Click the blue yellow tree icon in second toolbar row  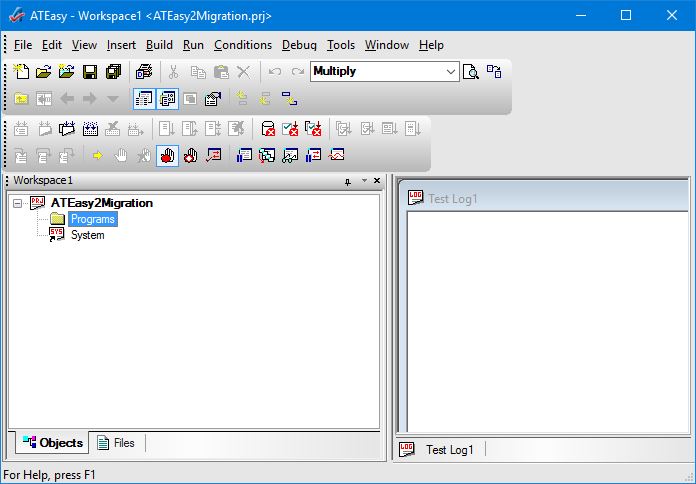(289, 99)
